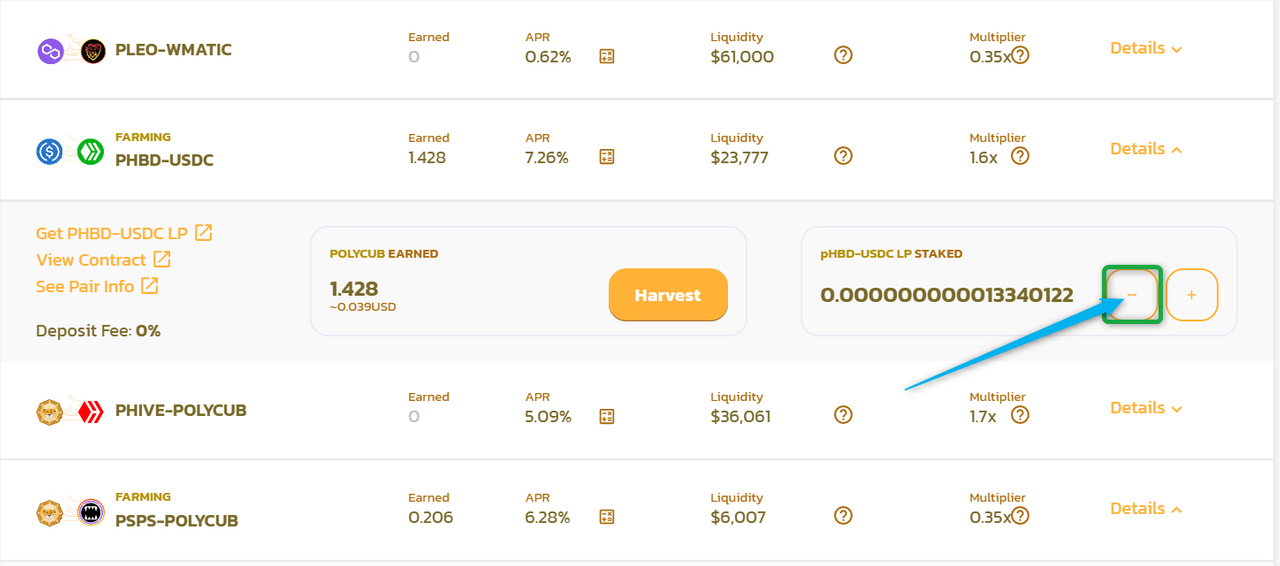1280x566 pixels.
Task: Select the PHIVE-POLYCUB farm name
Action: pyautogui.click(x=181, y=410)
